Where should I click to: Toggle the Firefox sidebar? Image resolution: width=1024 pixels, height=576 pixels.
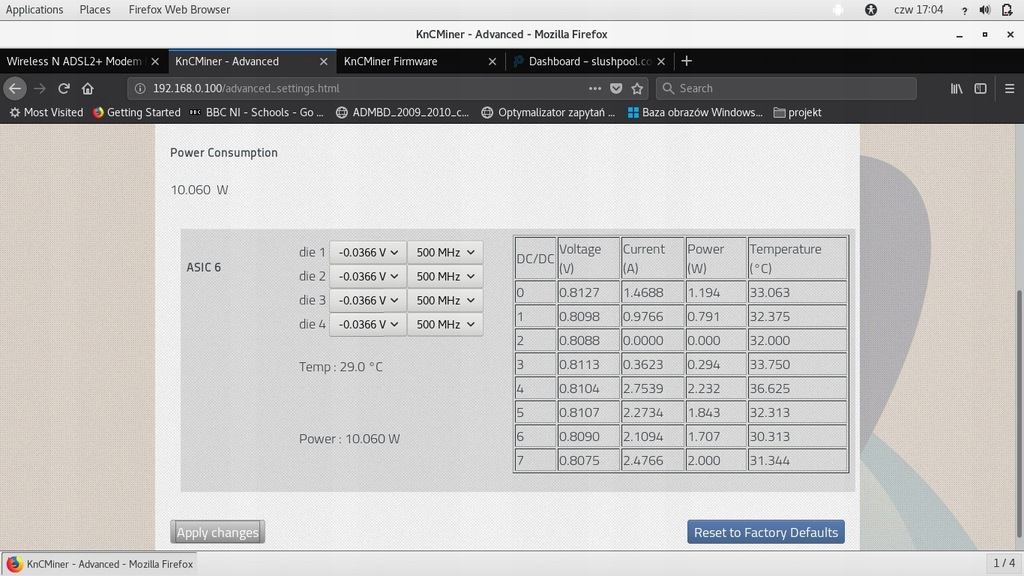[x=980, y=88]
